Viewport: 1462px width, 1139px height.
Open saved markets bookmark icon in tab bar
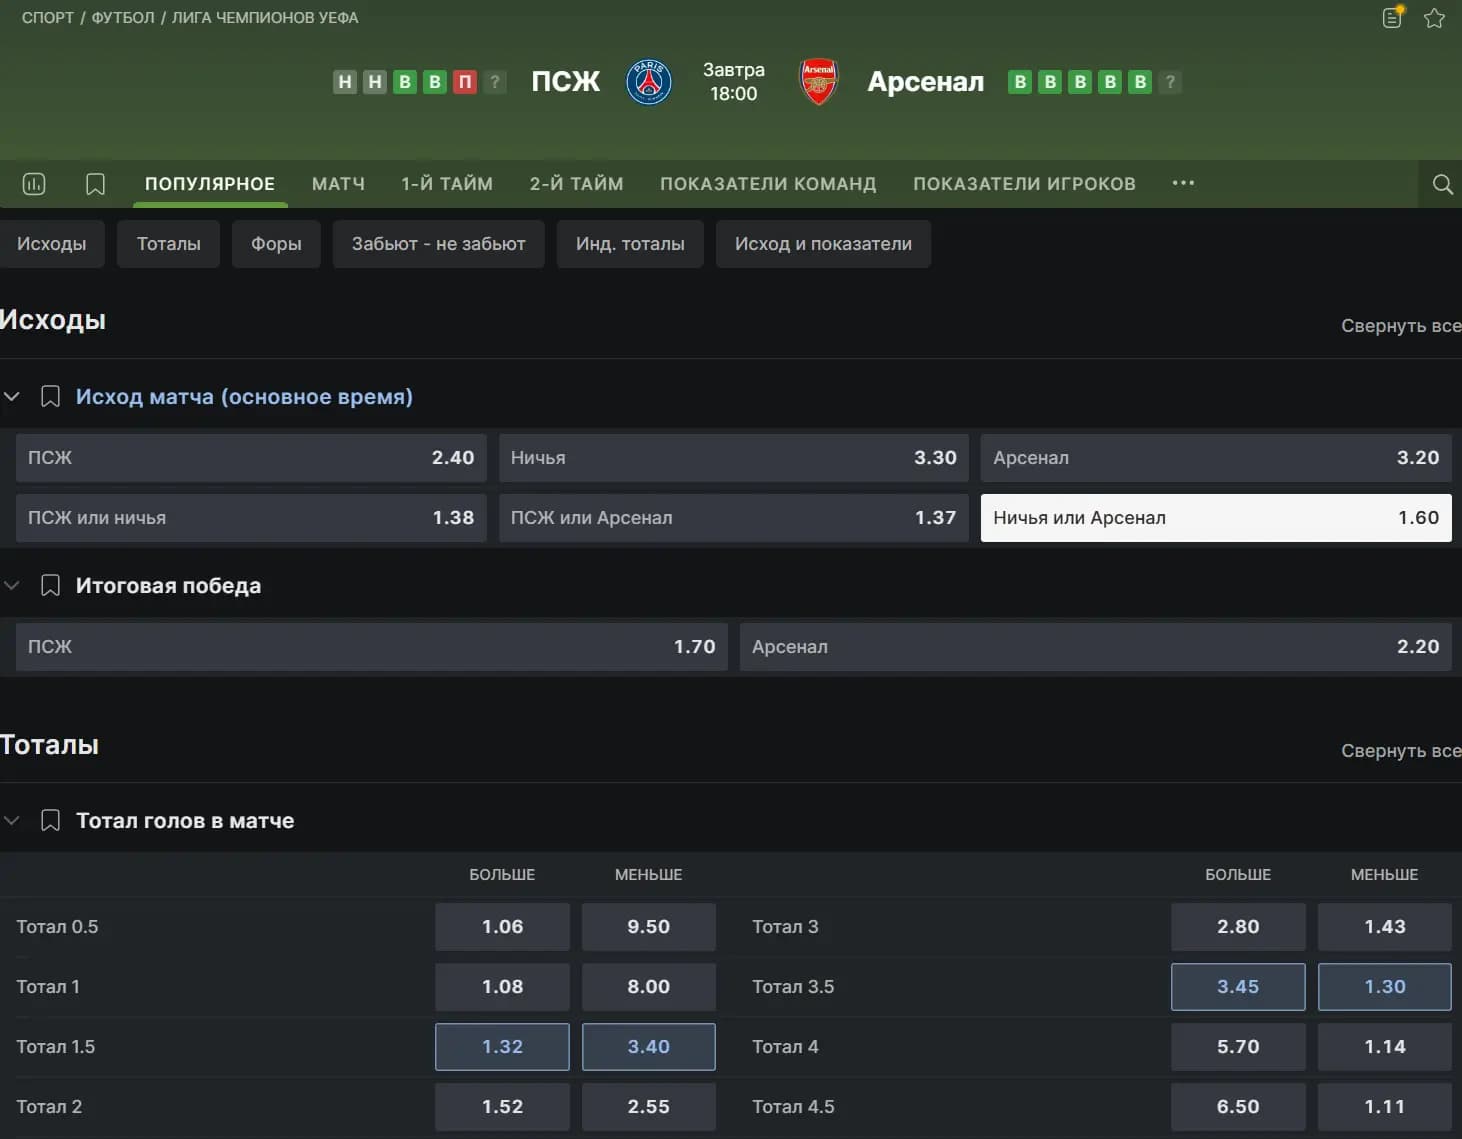click(x=95, y=184)
